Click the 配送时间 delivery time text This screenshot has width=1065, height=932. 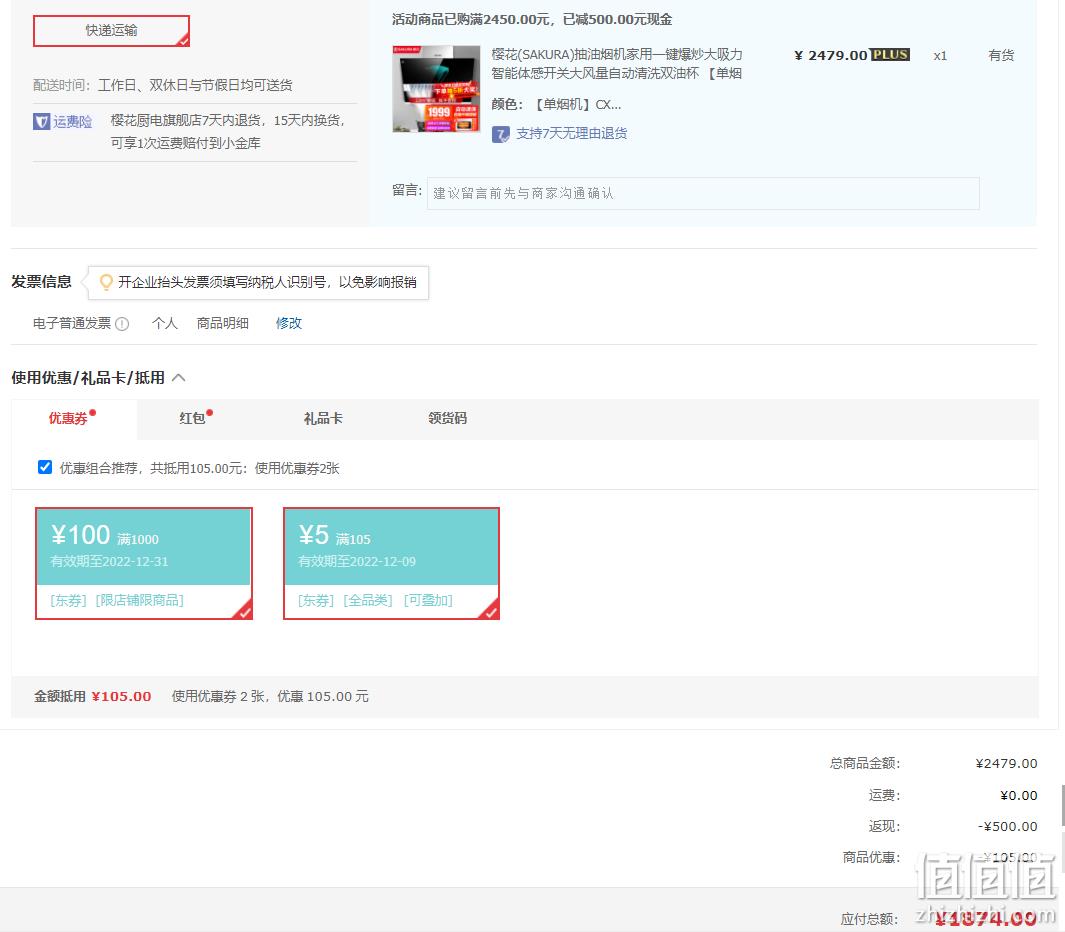(x=163, y=85)
